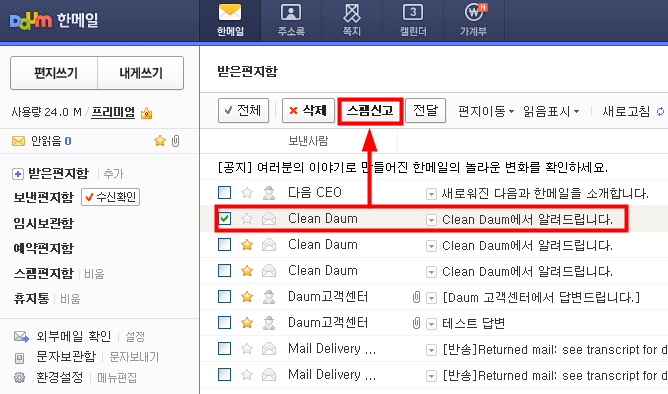The width and height of the screenshot is (668, 394).
Task: Click the 환경설정 gear icon
Action: [19, 377]
